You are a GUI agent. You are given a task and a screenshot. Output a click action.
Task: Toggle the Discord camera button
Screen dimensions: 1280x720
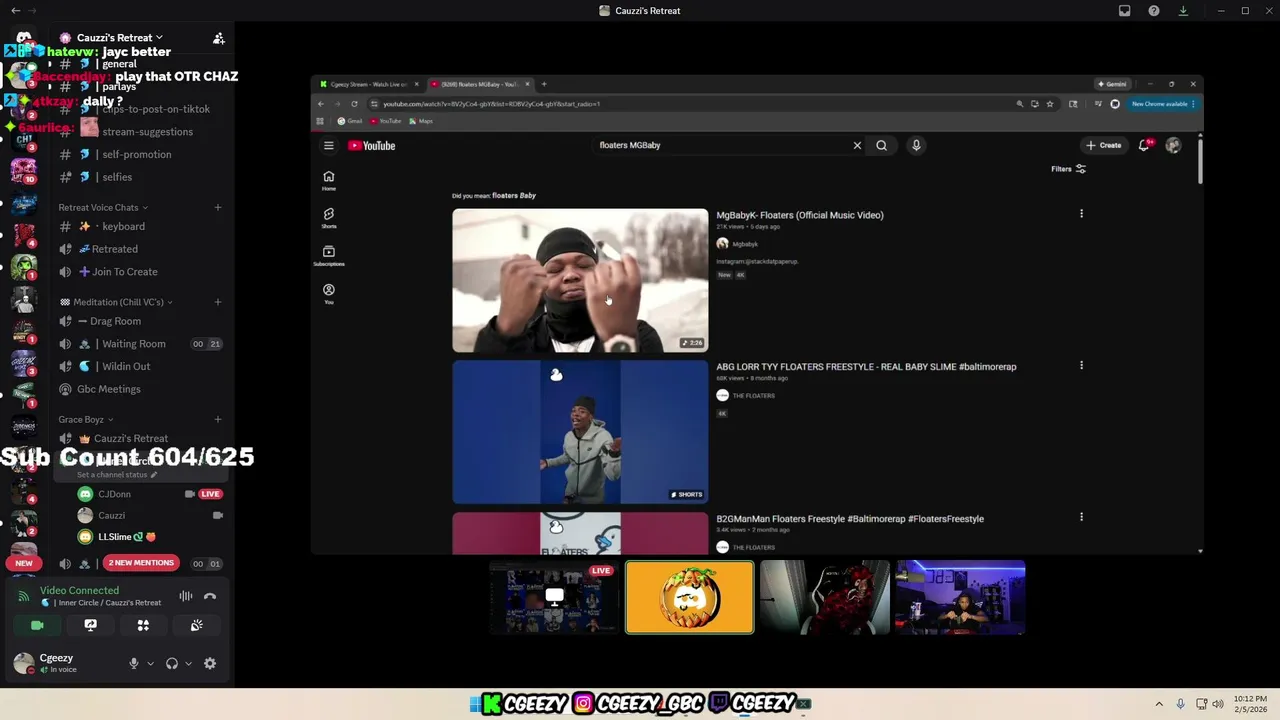click(37, 625)
